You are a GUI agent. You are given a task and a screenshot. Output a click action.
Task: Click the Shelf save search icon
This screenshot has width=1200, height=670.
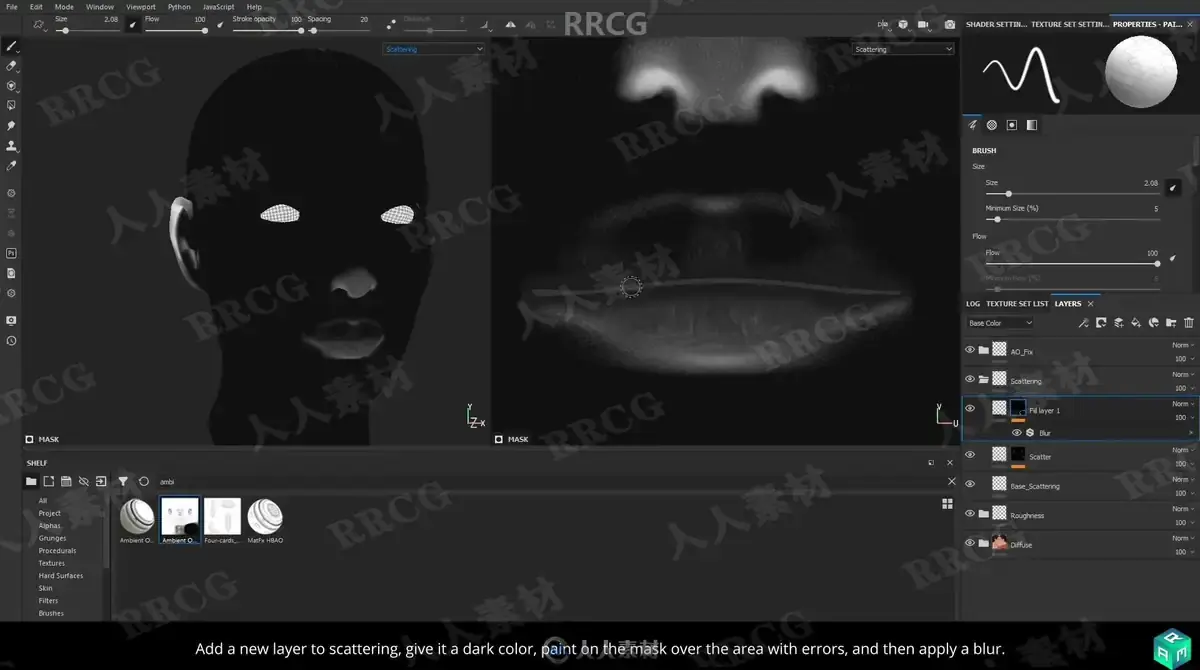(x=66, y=481)
